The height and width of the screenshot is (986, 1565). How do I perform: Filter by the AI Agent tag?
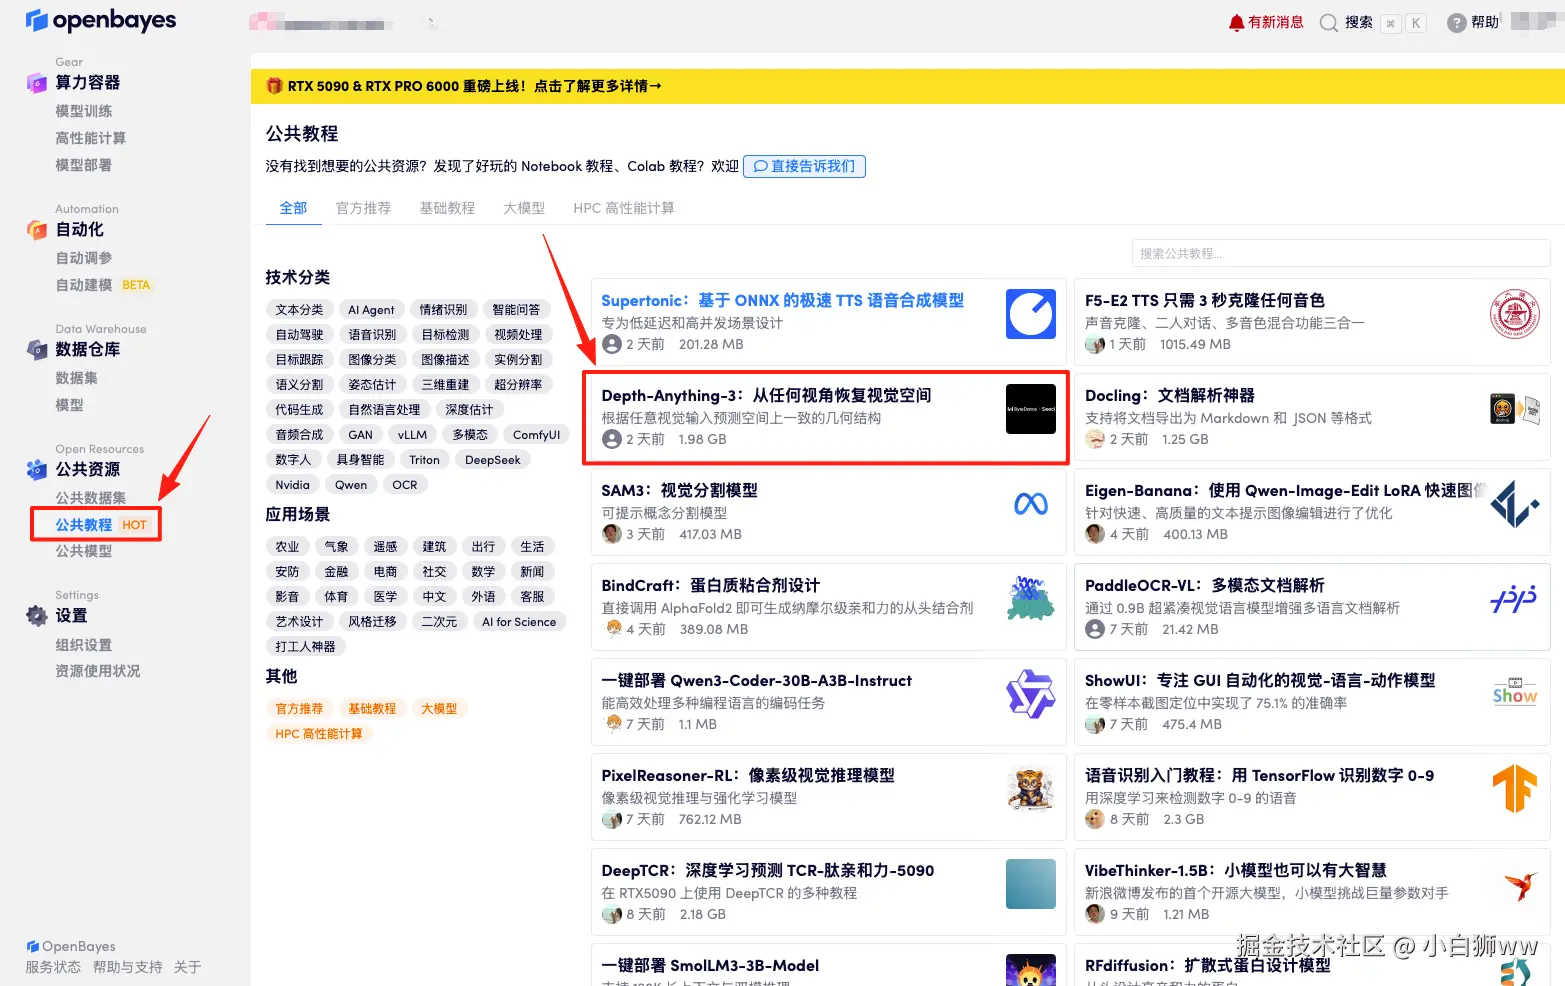point(371,310)
